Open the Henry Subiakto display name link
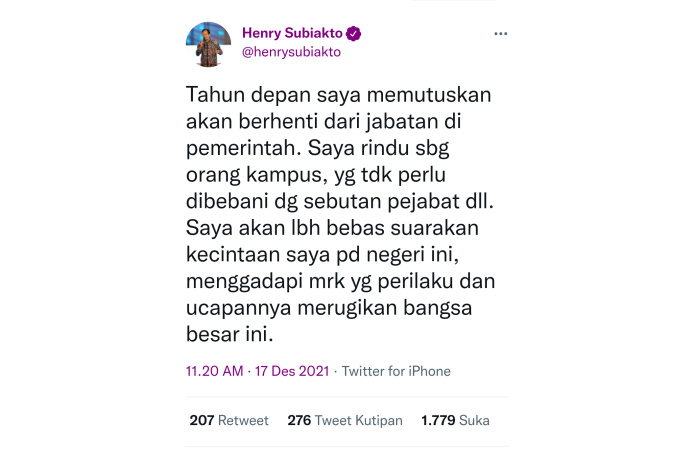Image resolution: width=695 pixels, height=450 pixels. 292,33
